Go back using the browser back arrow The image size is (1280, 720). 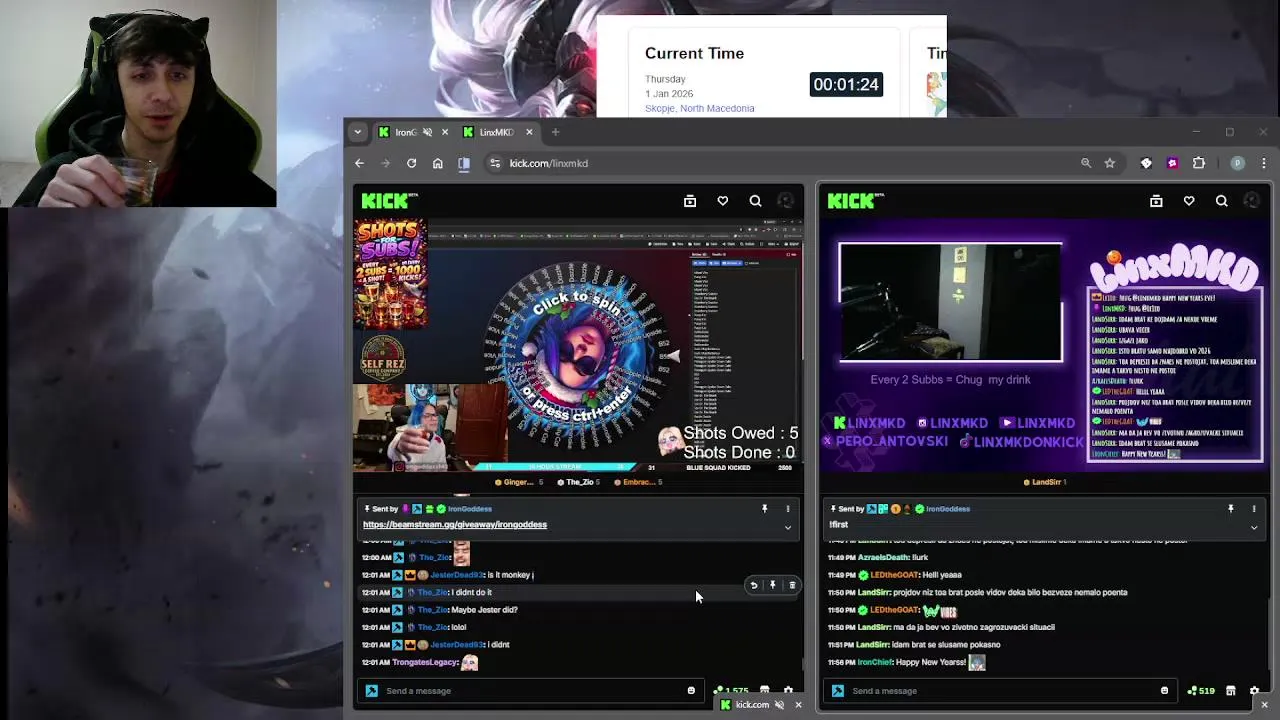(x=359, y=163)
